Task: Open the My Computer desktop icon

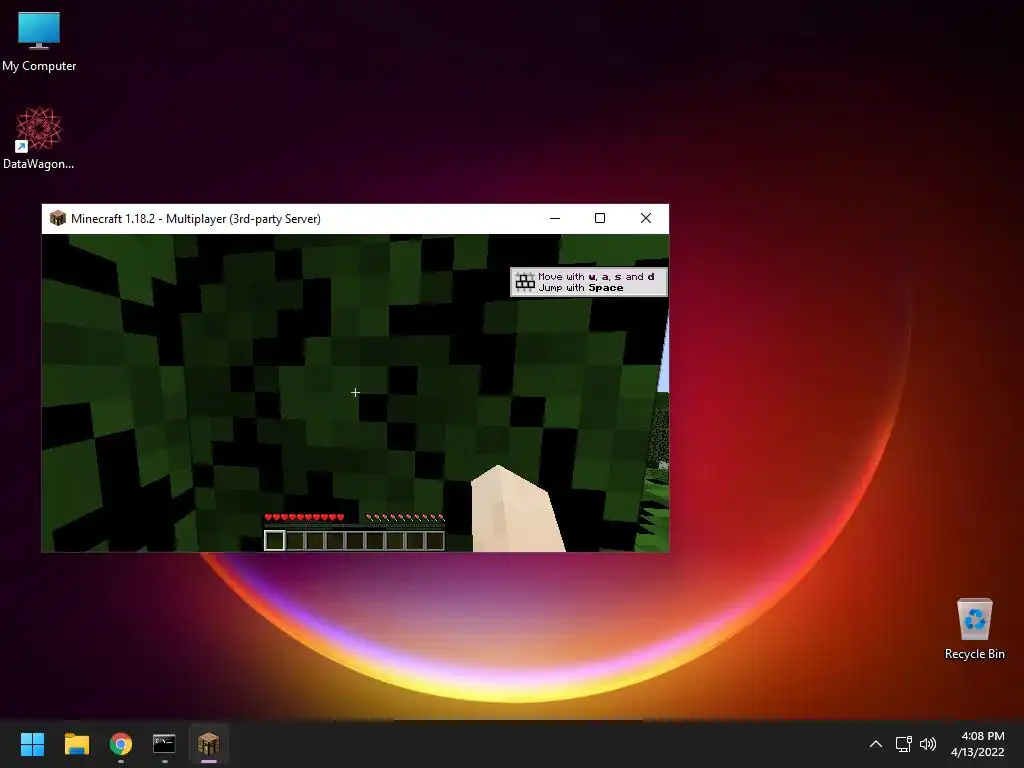Action: (x=39, y=41)
